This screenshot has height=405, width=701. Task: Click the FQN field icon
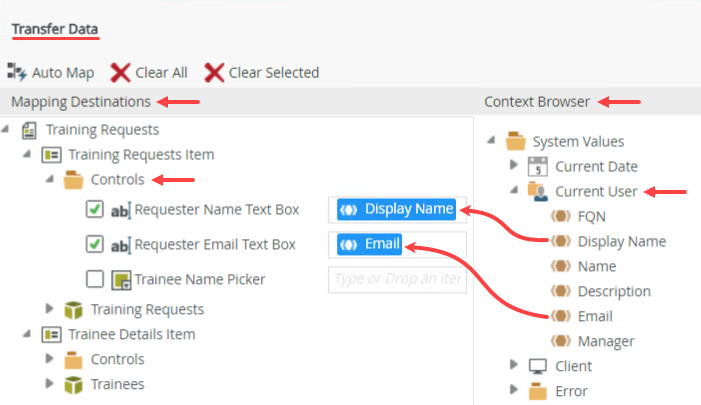pos(561,216)
